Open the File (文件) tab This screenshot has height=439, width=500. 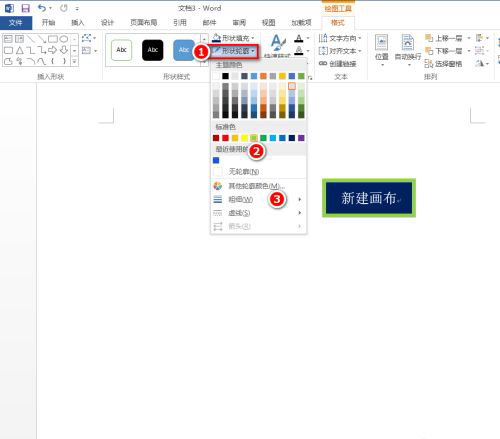[16, 23]
